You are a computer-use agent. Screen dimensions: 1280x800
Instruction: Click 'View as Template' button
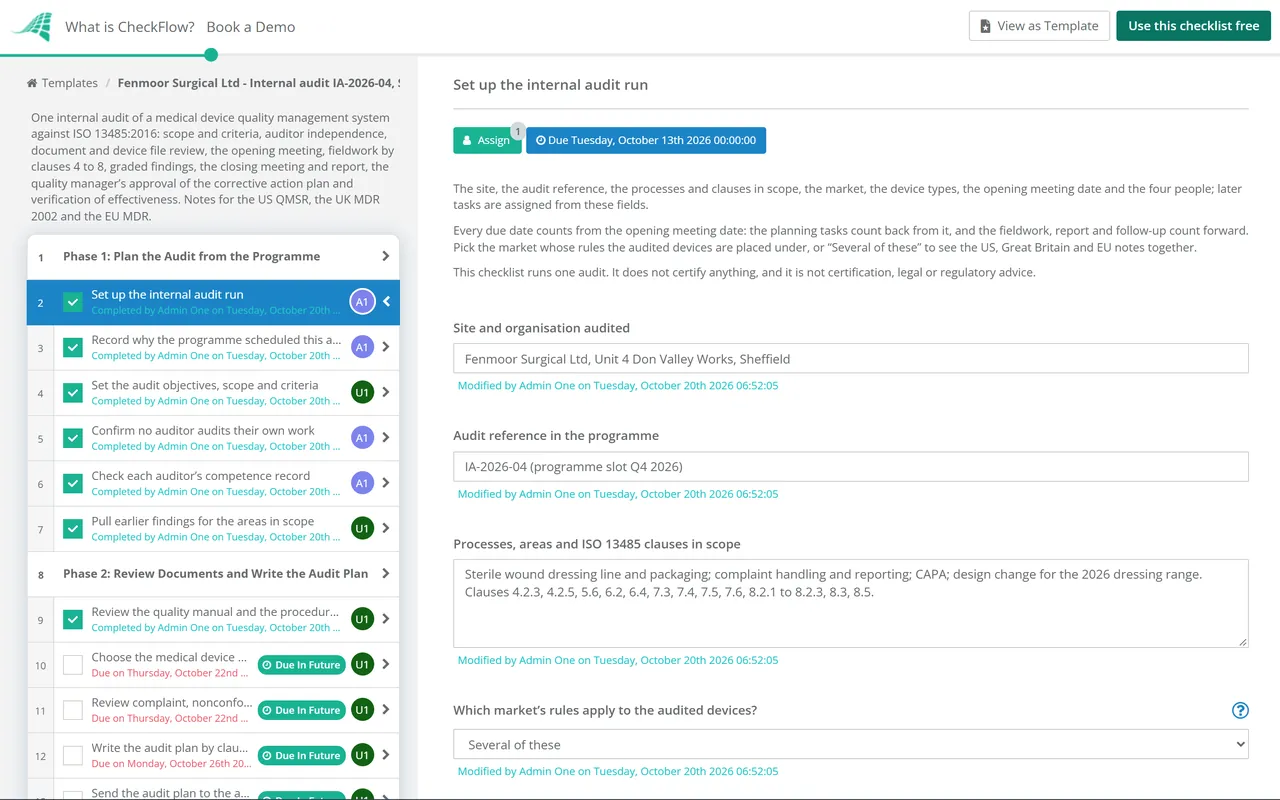pyautogui.click(x=1039, y=26)
